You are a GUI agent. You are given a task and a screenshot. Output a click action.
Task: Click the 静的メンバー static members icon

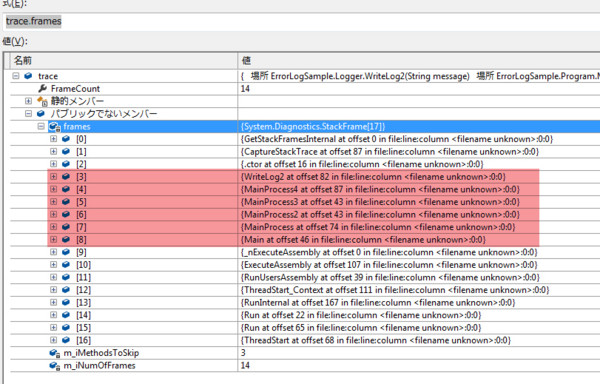tap(42, 101)
